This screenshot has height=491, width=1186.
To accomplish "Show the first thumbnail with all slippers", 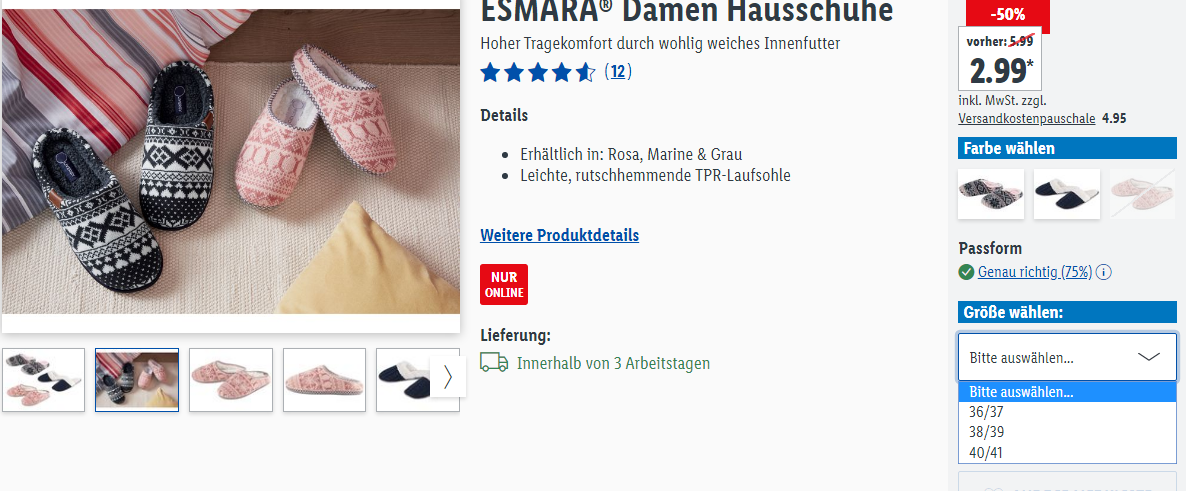I will click(43, 380).
